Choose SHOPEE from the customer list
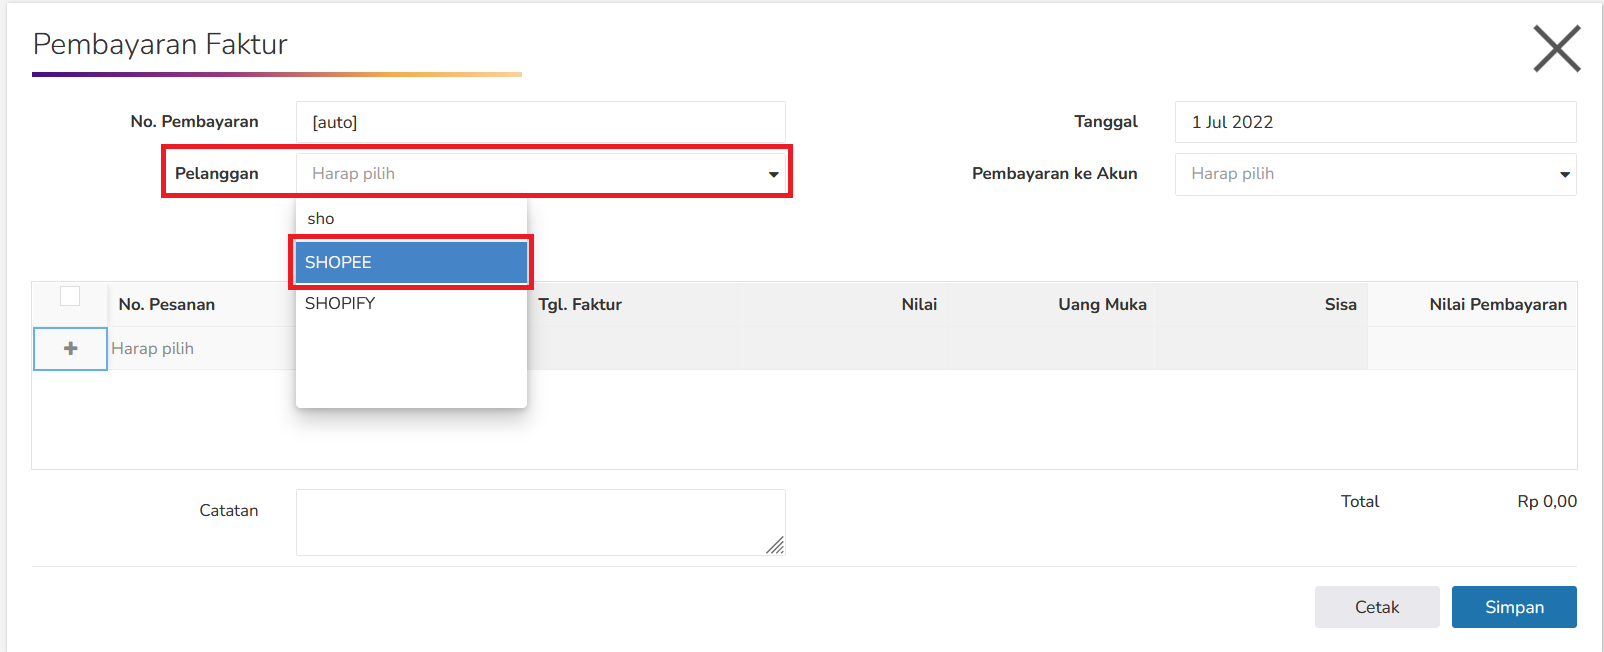The width and height of the screenshot is (1604, 652). 411,262
